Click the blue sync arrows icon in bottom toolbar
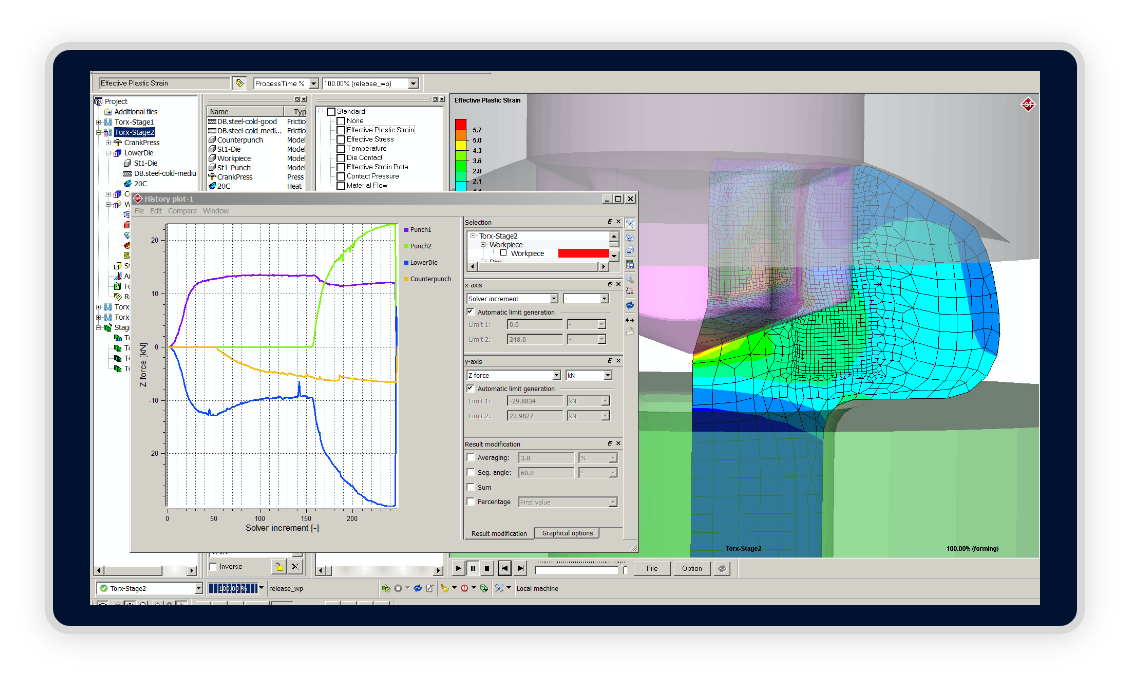Image resolution: width=1130 pixels, height=682 pixels. (417, 589)
